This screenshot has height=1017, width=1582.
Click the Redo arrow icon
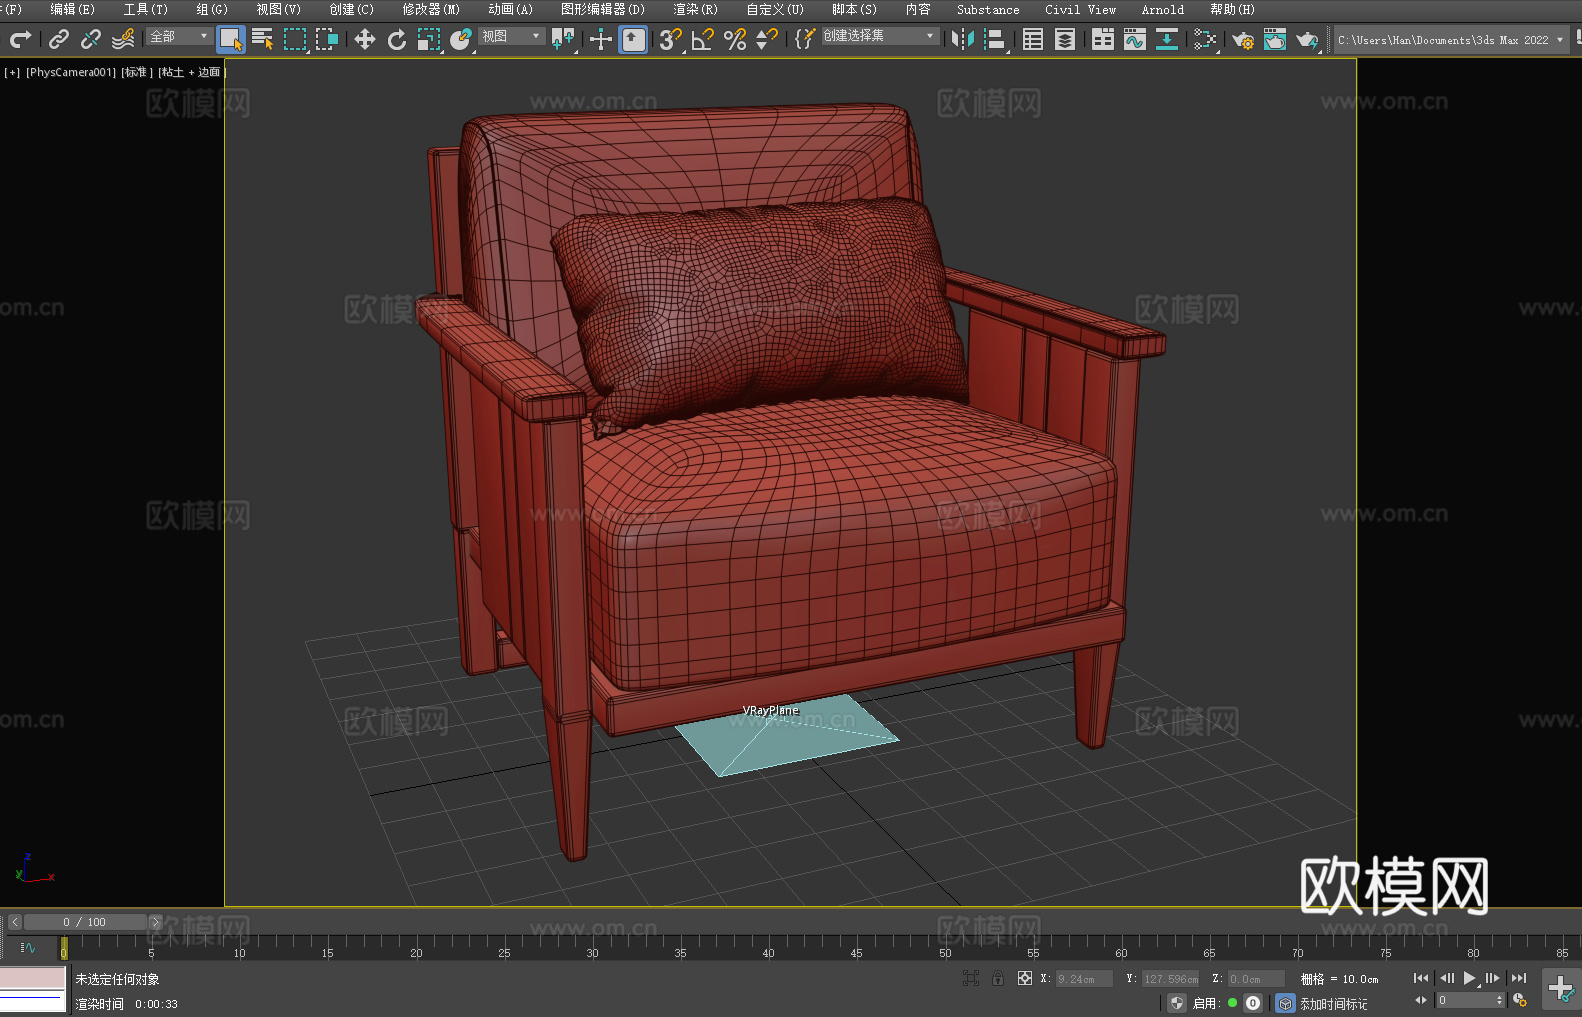[20, 39]
